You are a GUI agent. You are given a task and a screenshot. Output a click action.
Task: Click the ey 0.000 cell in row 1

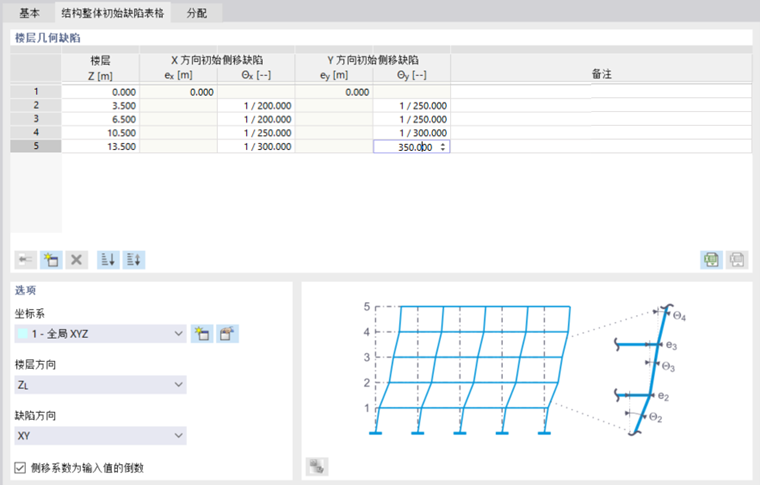(x=334, y=92)
